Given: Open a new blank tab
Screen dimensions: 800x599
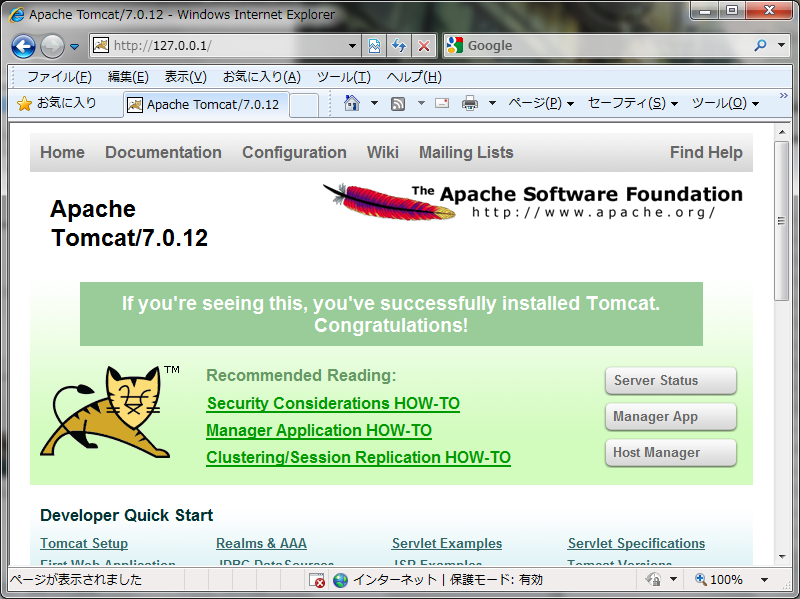Looking at the screenshot, I should point(304,105).
